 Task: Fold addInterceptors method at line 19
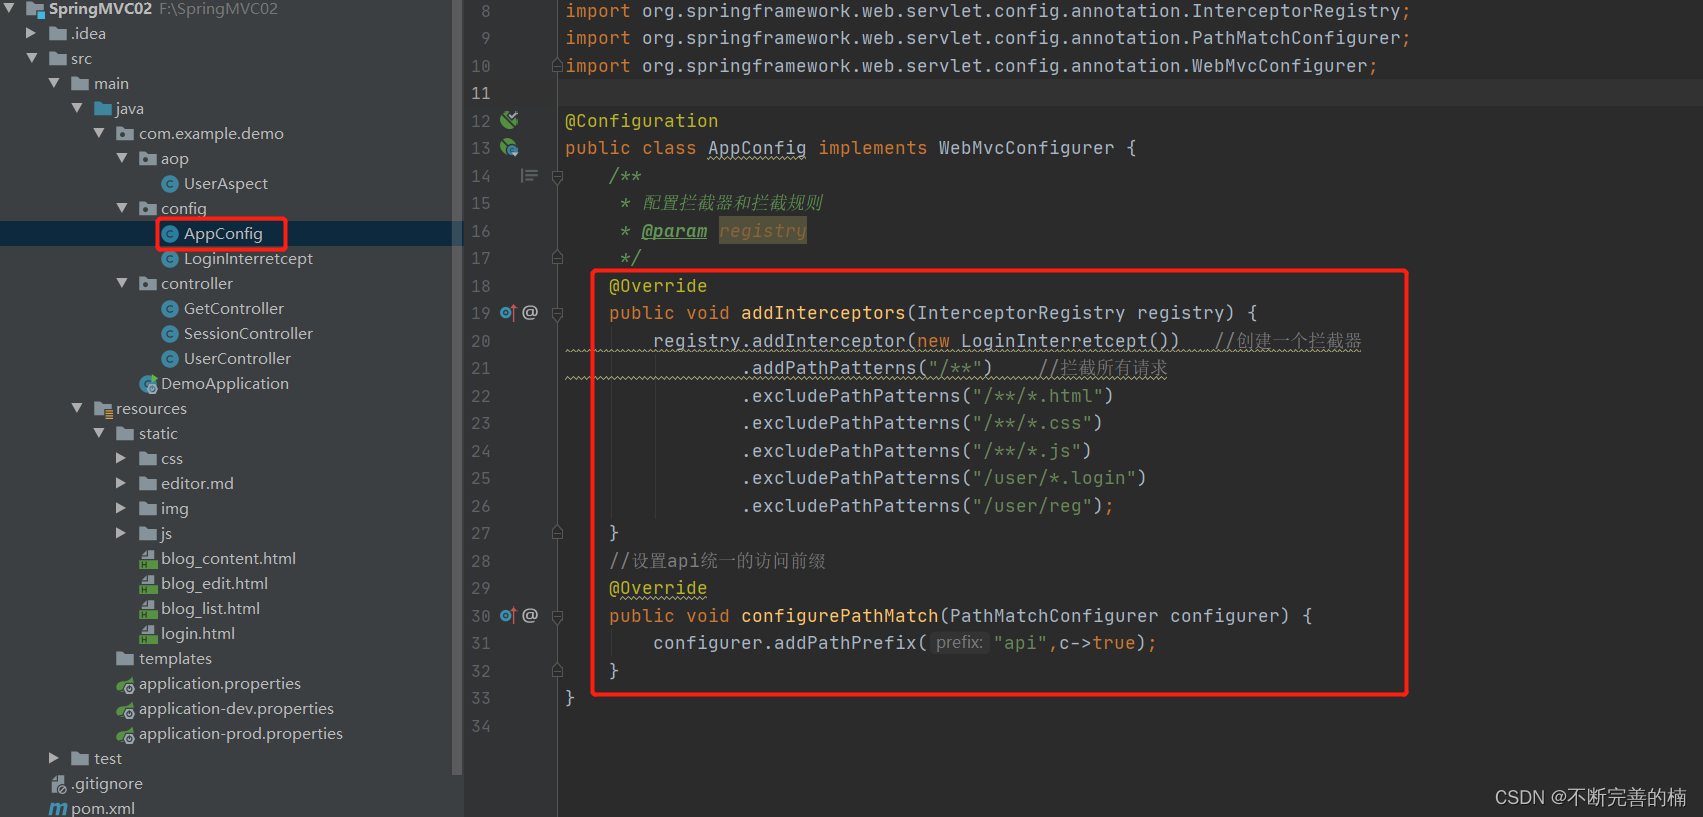[x=557, y=313]
